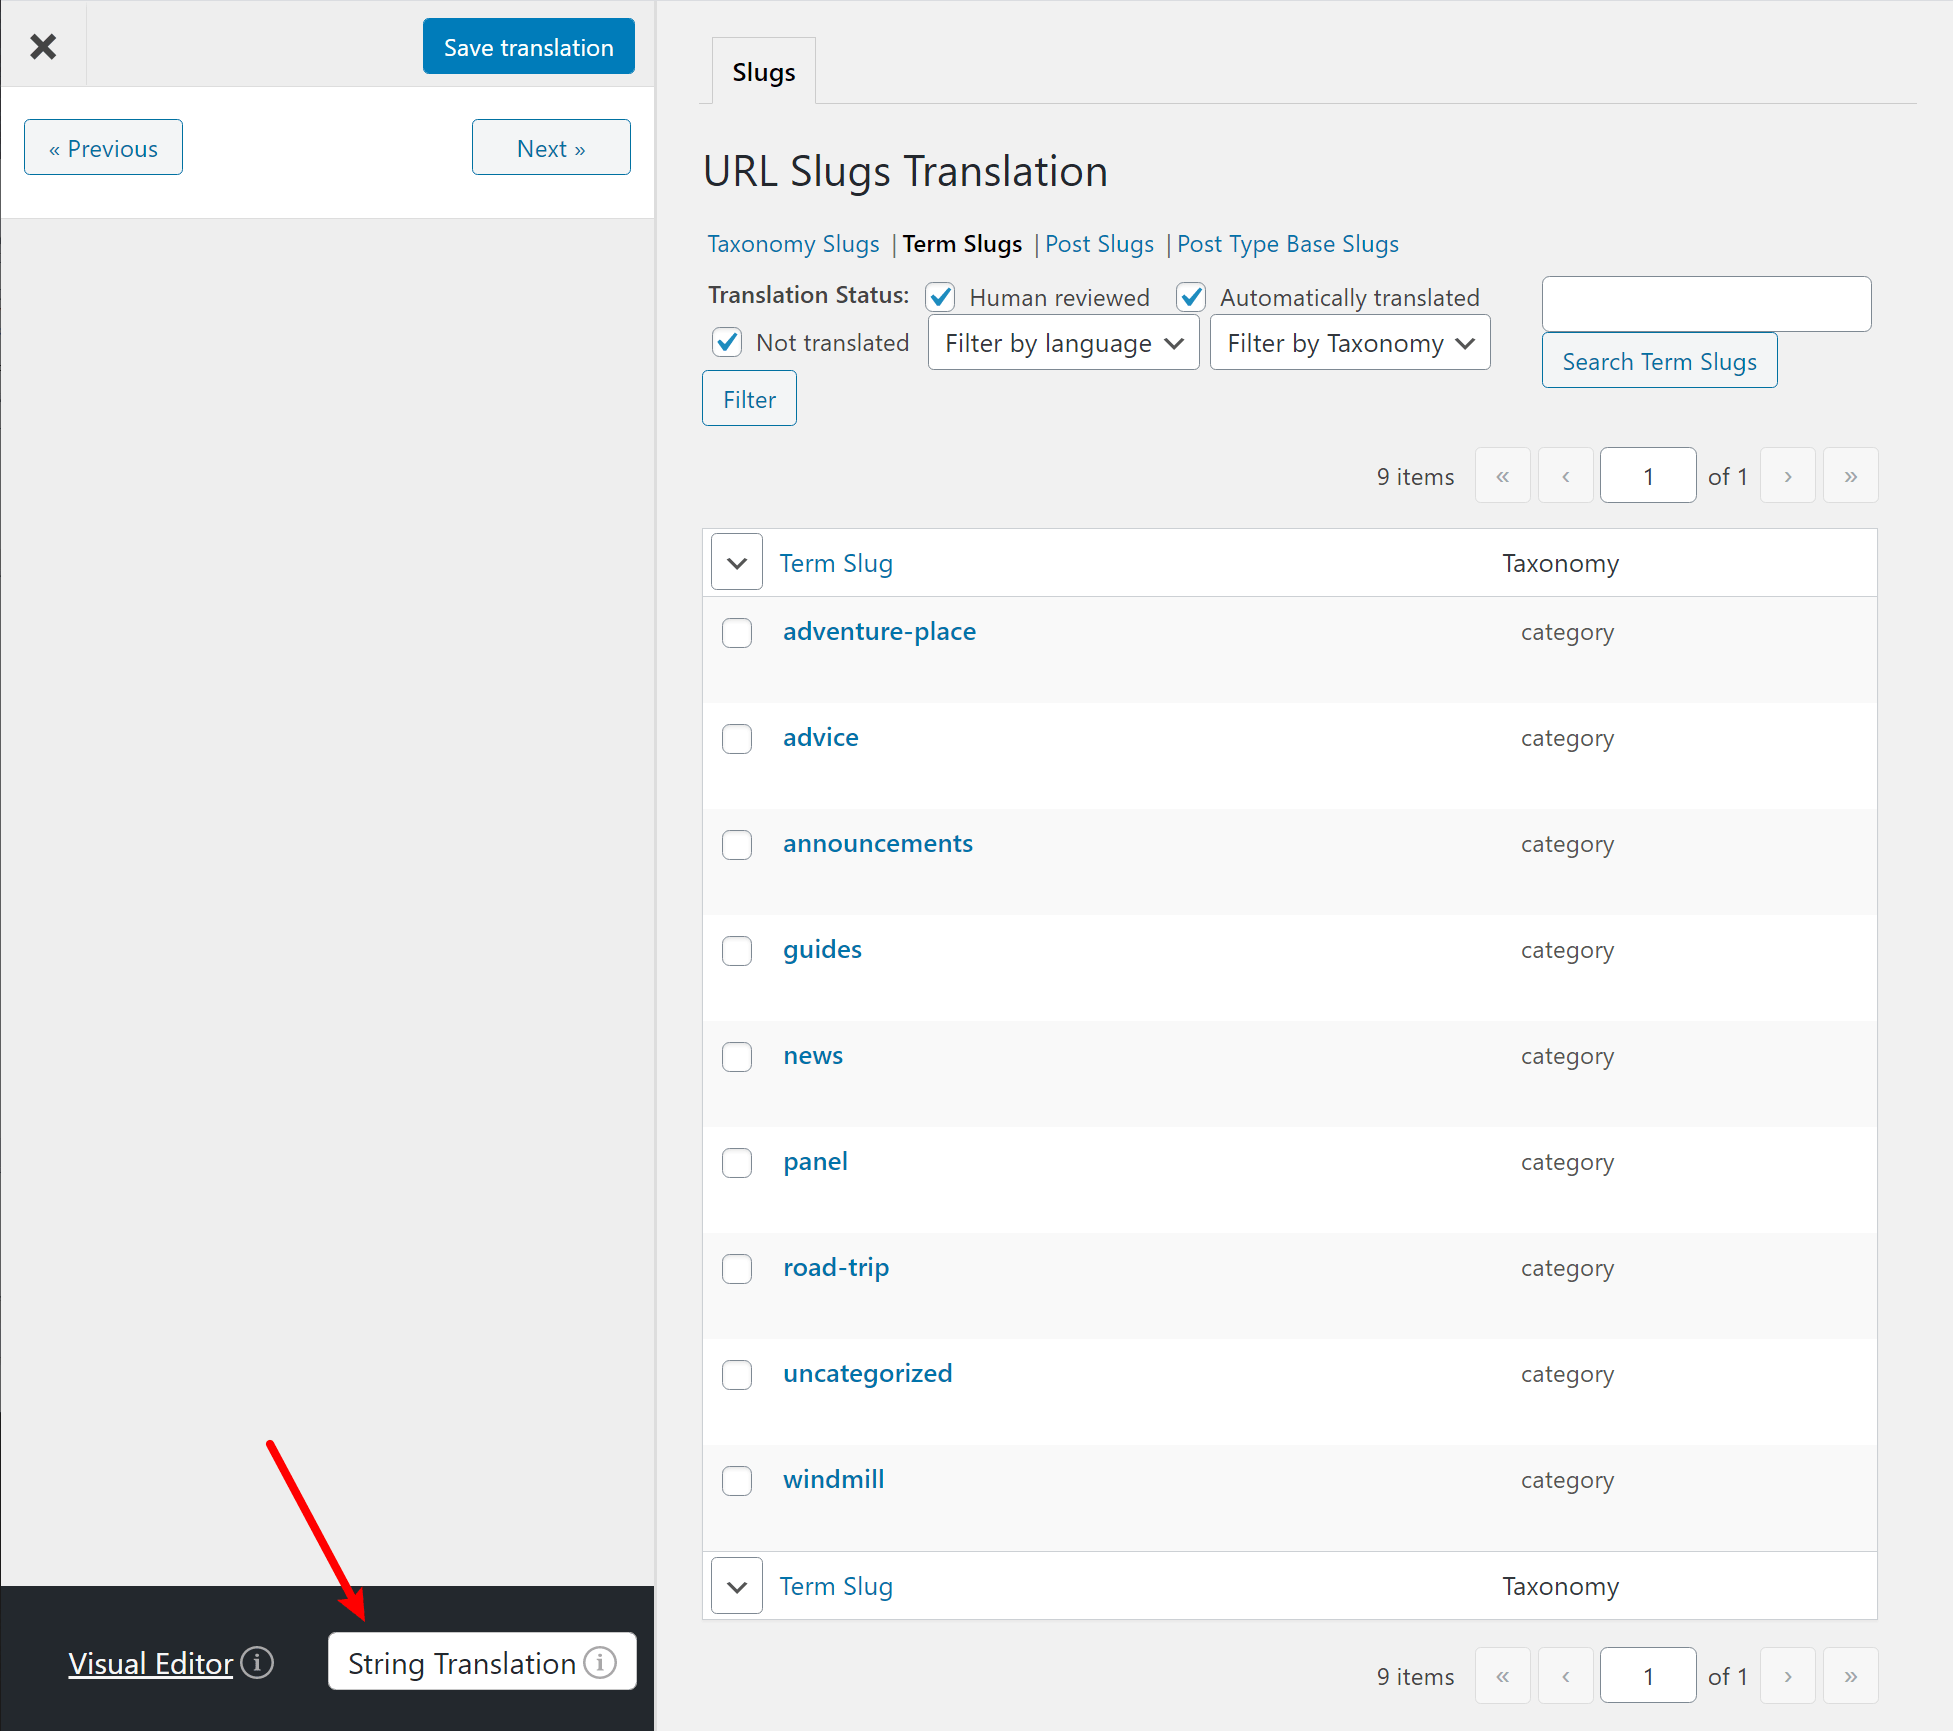The height and width of the screenshot is (1731, 1953).
Task: Click the info icon beside String Translation
Action: click(600, 1662)
